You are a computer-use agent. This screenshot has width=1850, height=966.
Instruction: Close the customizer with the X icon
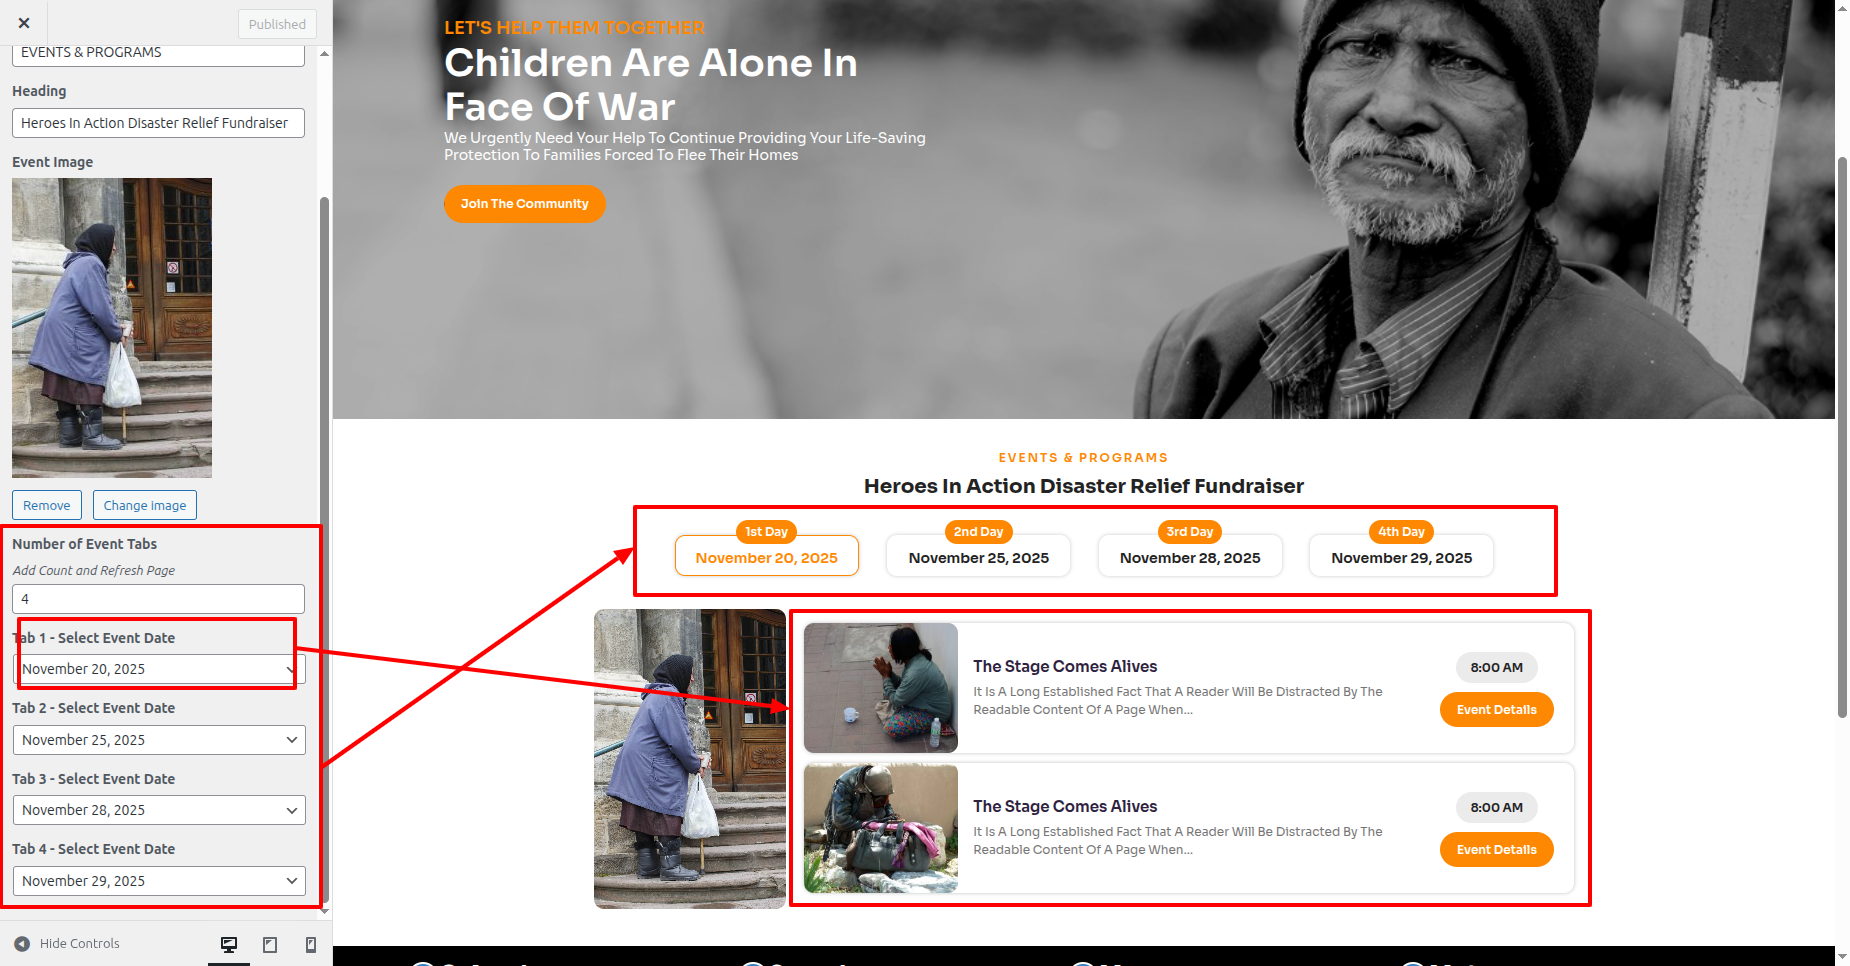coord(24,23)
